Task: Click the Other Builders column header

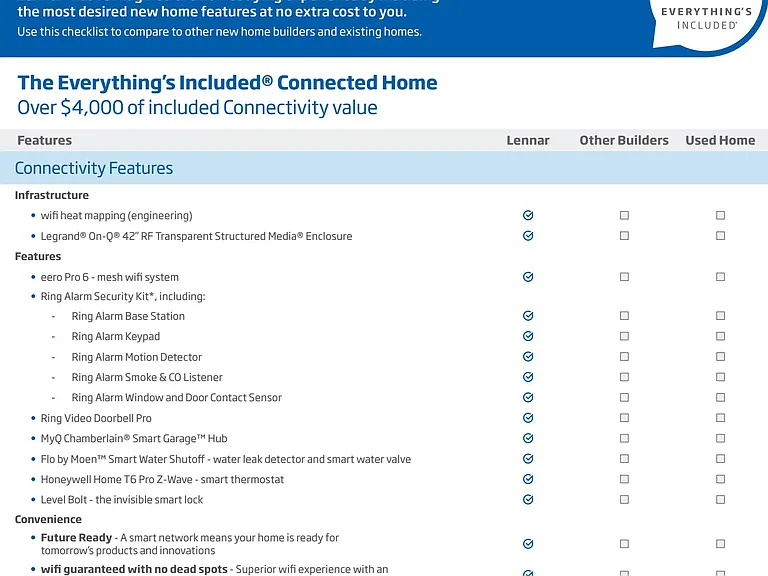Action: [624, 141]
